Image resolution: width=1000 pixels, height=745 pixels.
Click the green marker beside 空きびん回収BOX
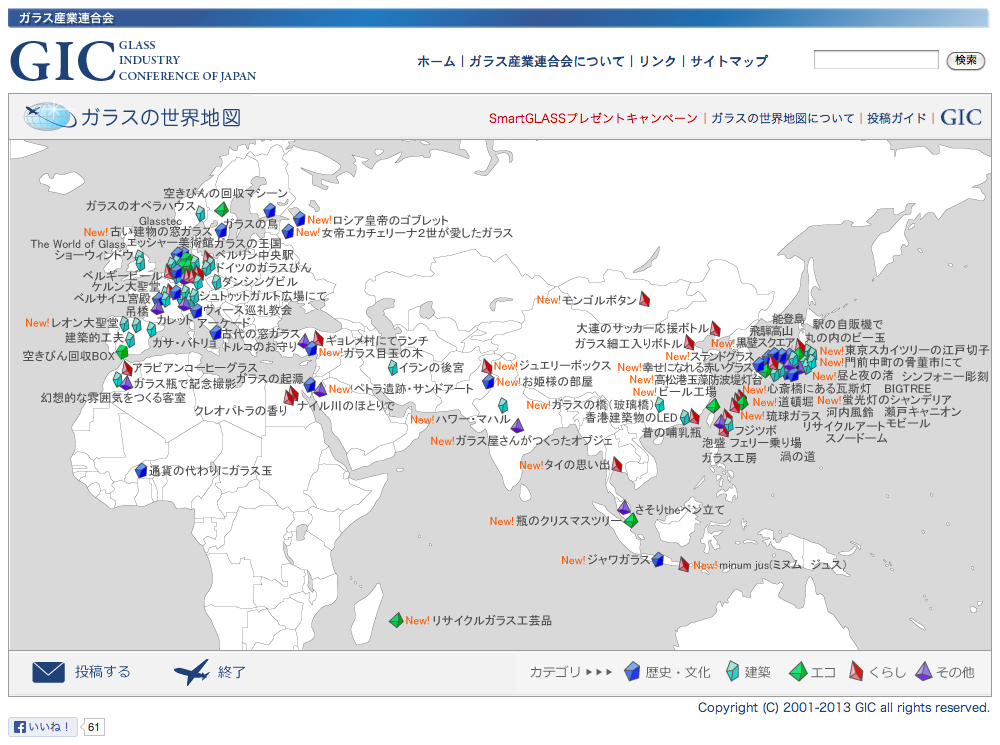coord(122,351)
